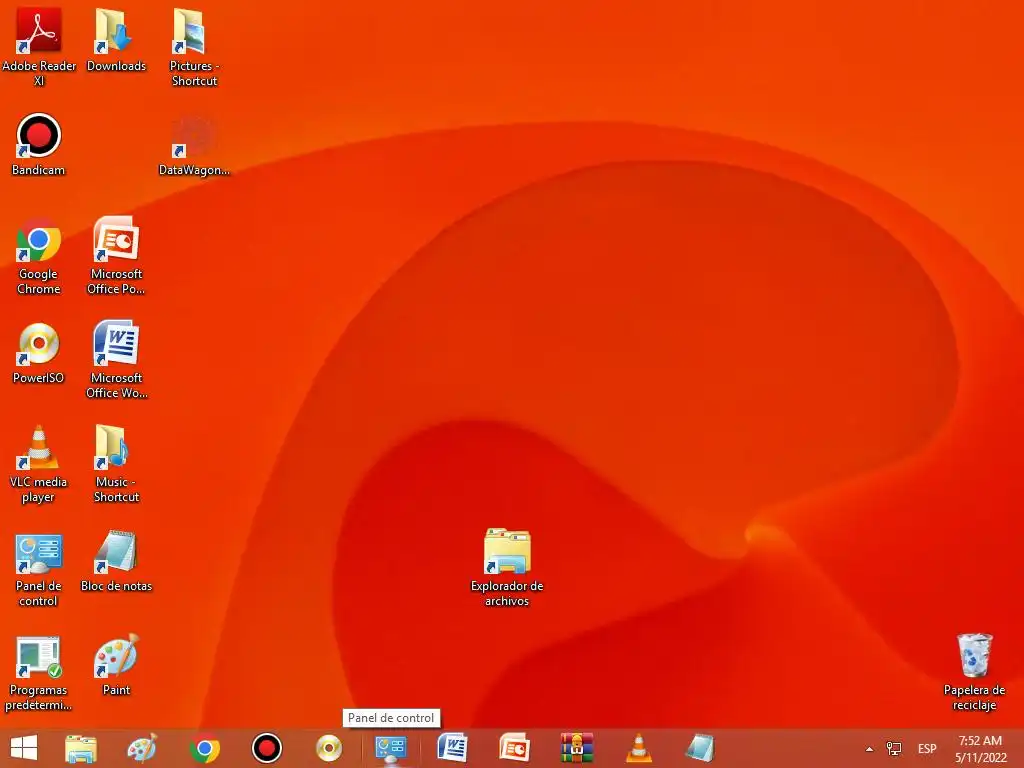The height and width of the screenshot is (768, 1024).
Task: Open Word from the taskbar
Action: 453,748
